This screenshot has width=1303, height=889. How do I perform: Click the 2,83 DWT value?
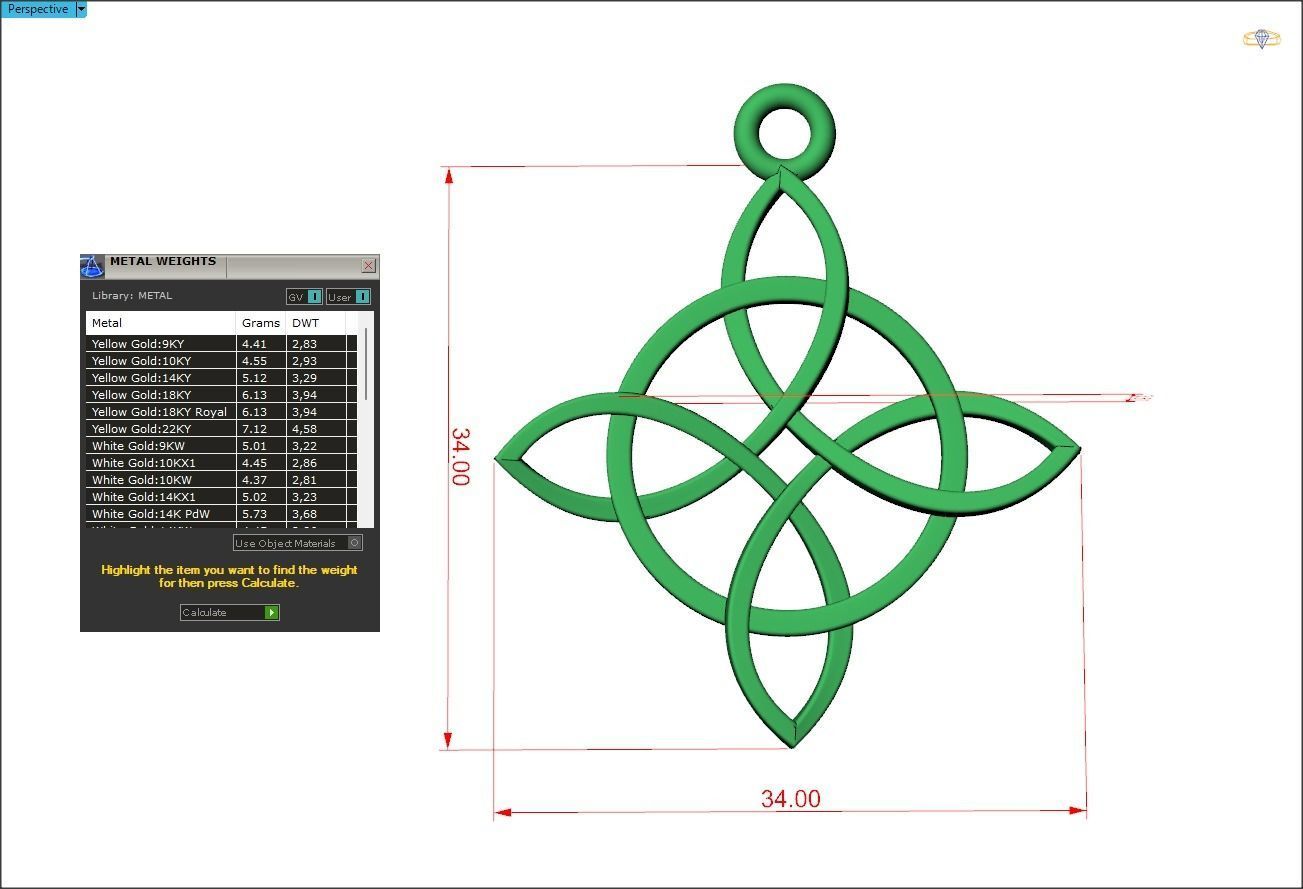304,344
